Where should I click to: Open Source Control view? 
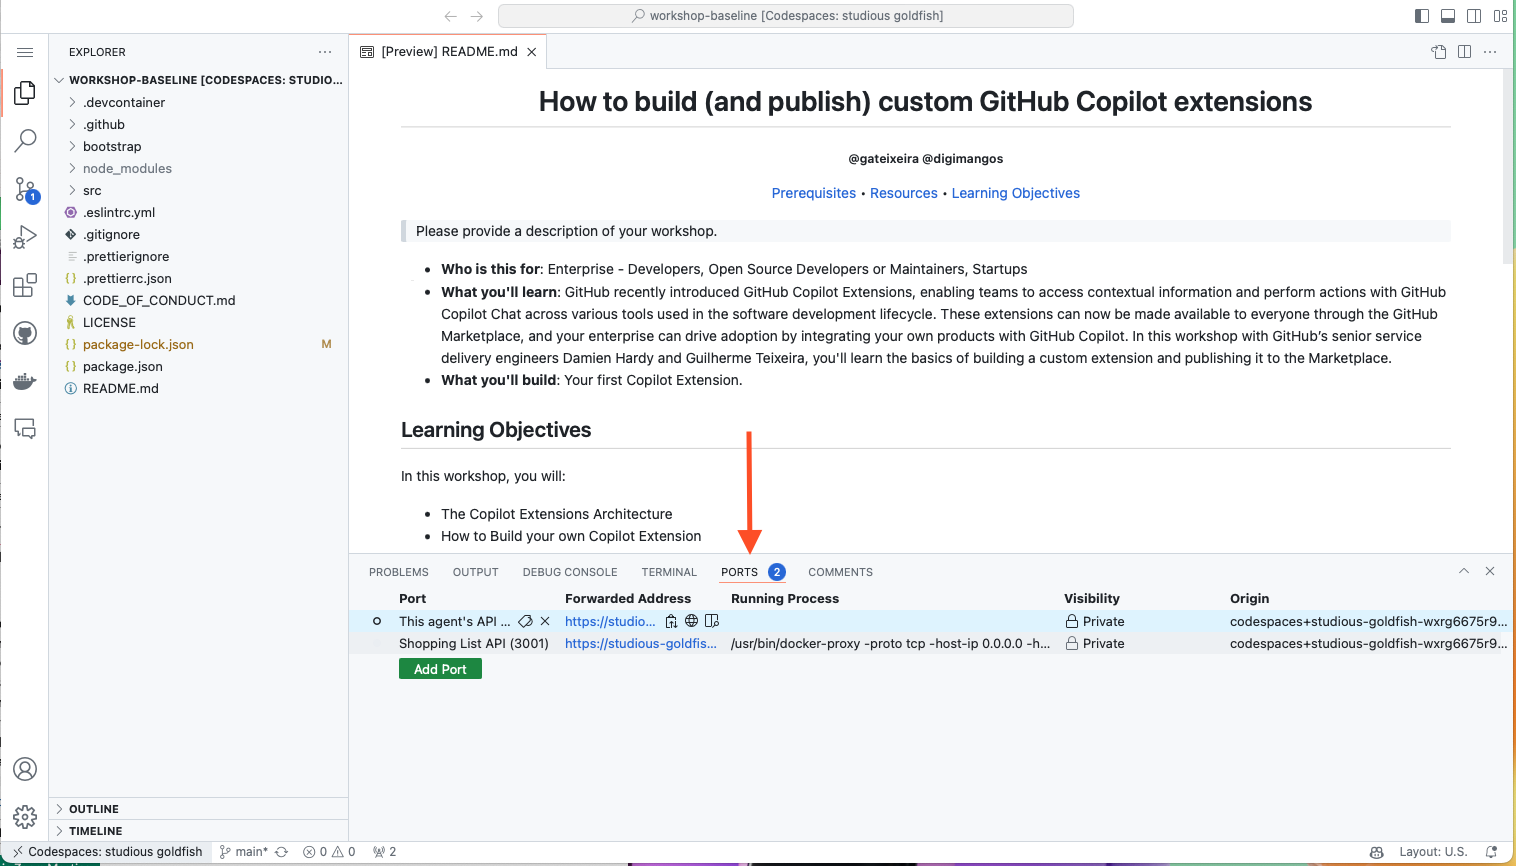pyautogui.click(x=25, y=189)
